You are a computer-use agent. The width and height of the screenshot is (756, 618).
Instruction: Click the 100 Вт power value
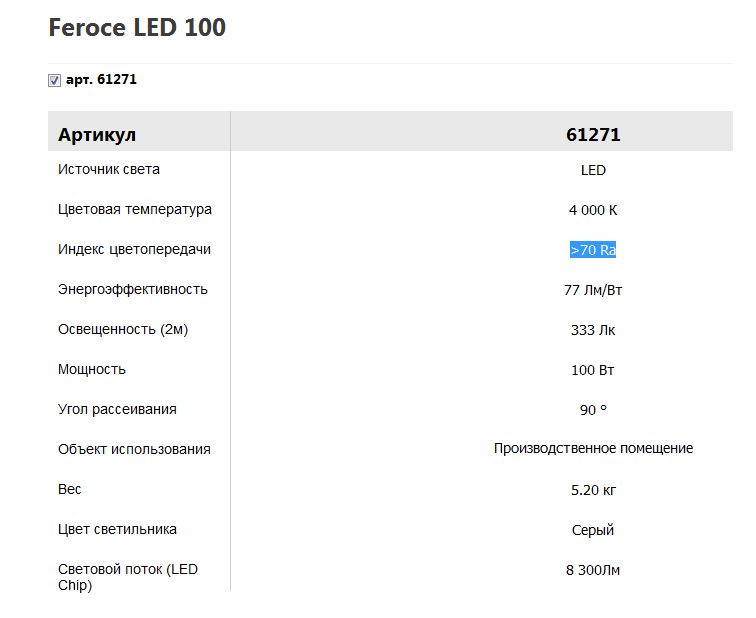click(593, 370)
